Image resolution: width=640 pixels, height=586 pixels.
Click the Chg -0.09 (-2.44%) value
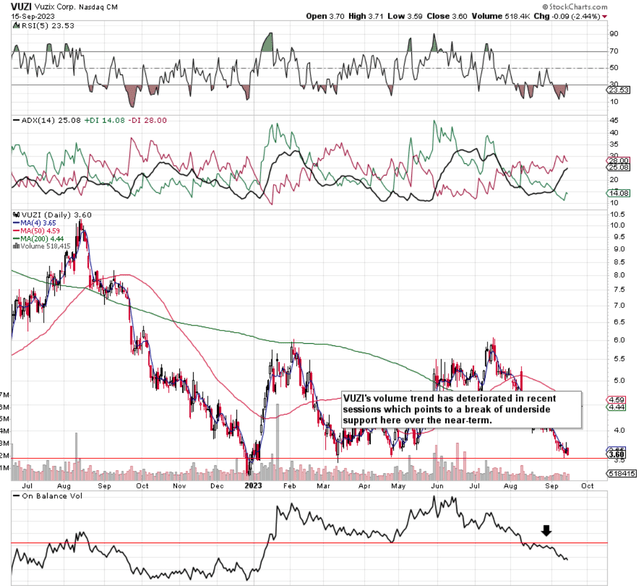click(567, 16)
